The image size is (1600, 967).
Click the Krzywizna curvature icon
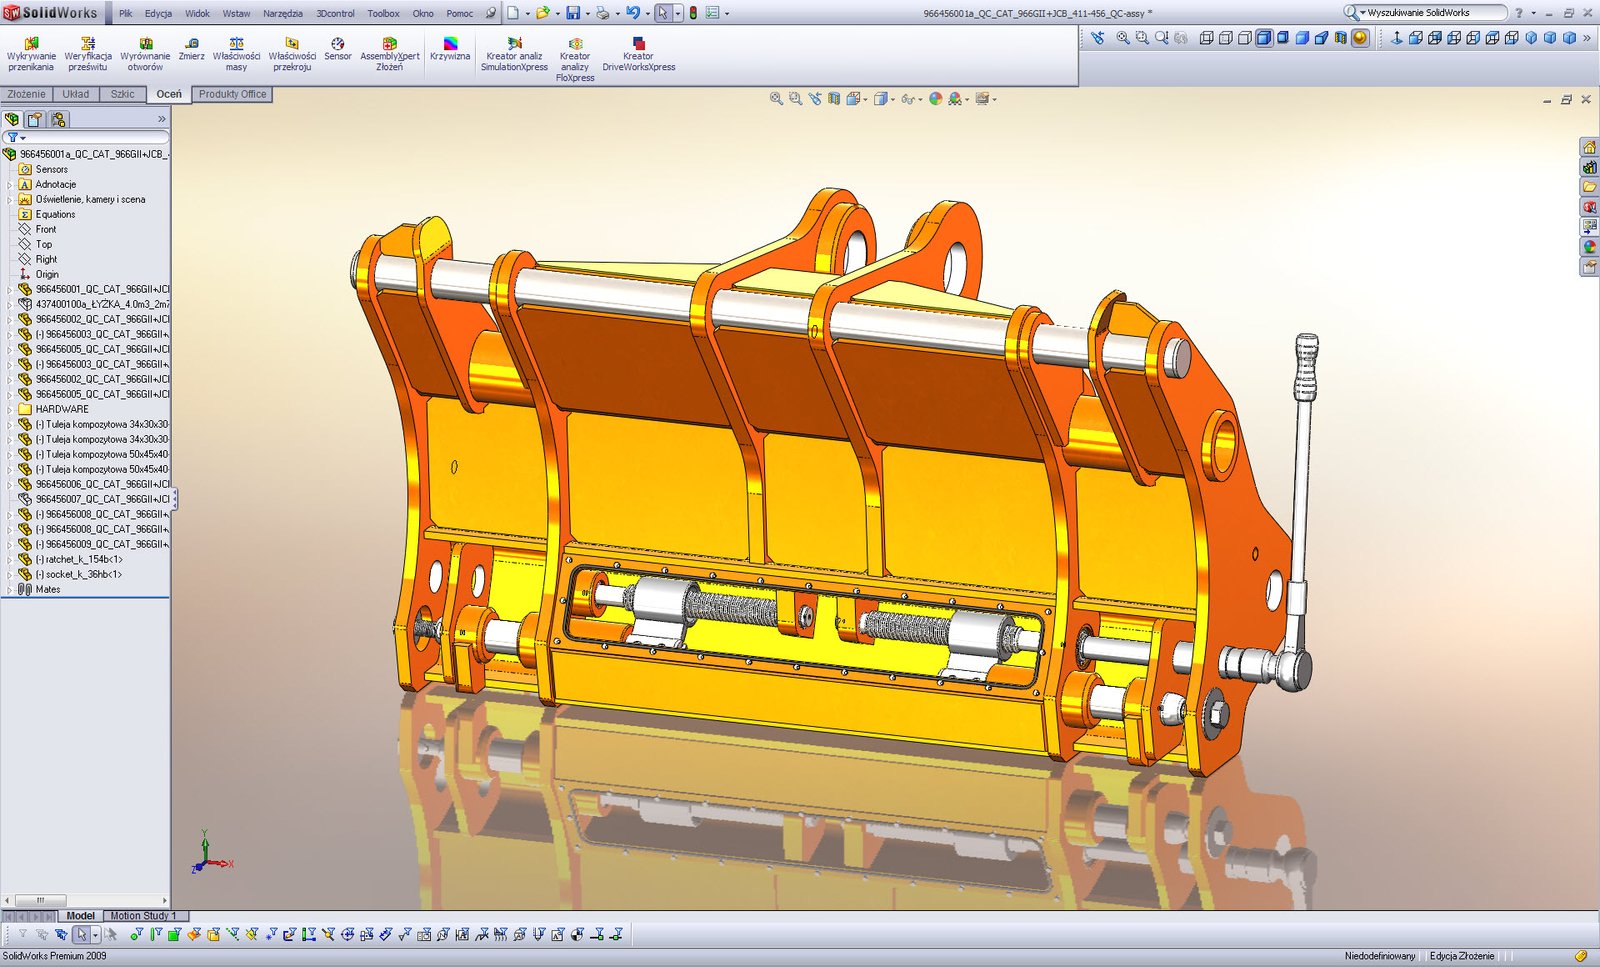pyautogui.click(x=450, y=49)
